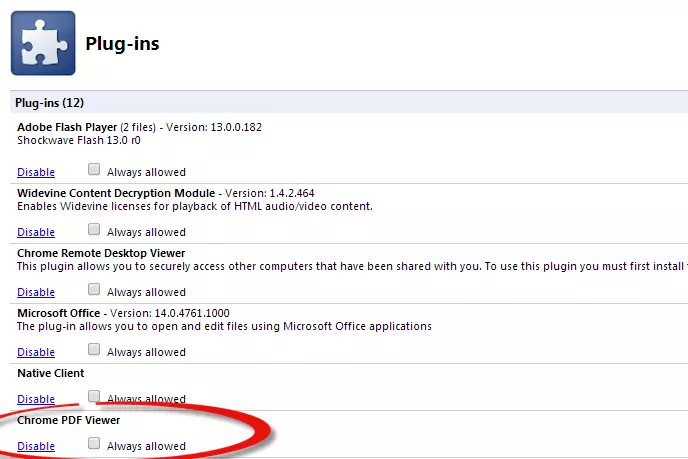The image size is (688, 459).
Task: Check Always allowed for Microsoft Office
Action: coord(94,349)
